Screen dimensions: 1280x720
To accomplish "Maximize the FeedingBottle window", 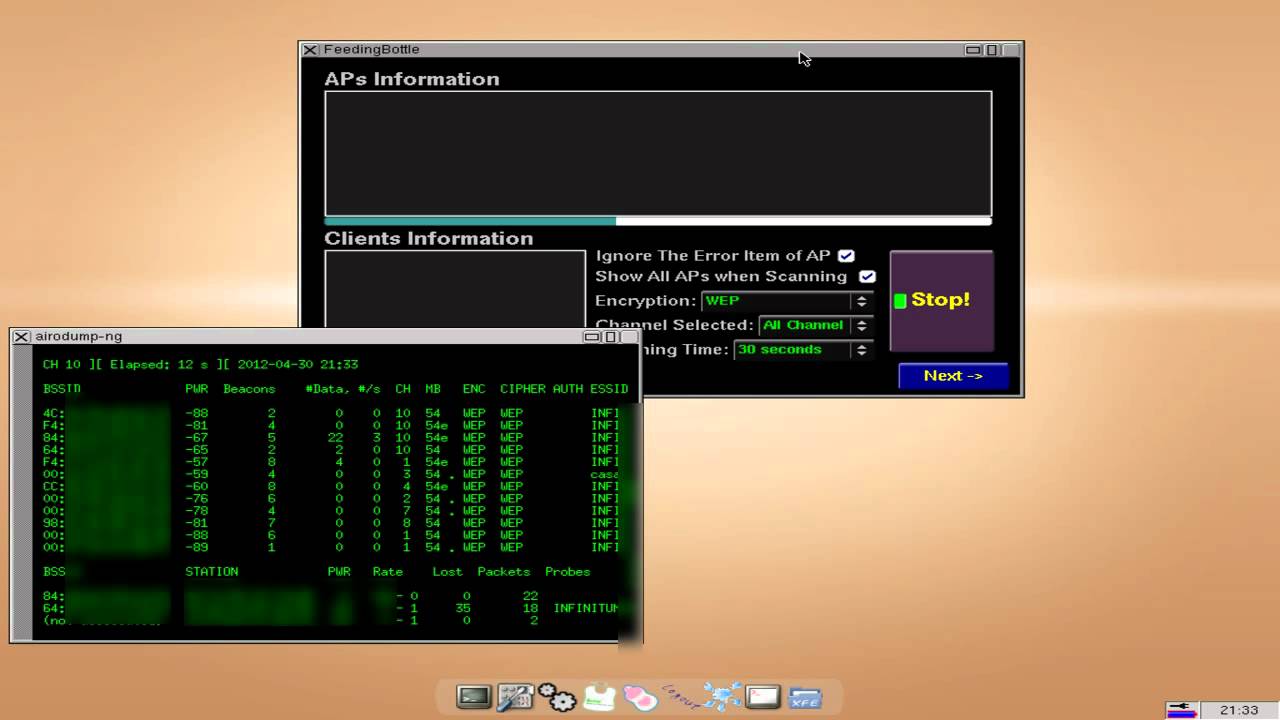I will (992, 50).
